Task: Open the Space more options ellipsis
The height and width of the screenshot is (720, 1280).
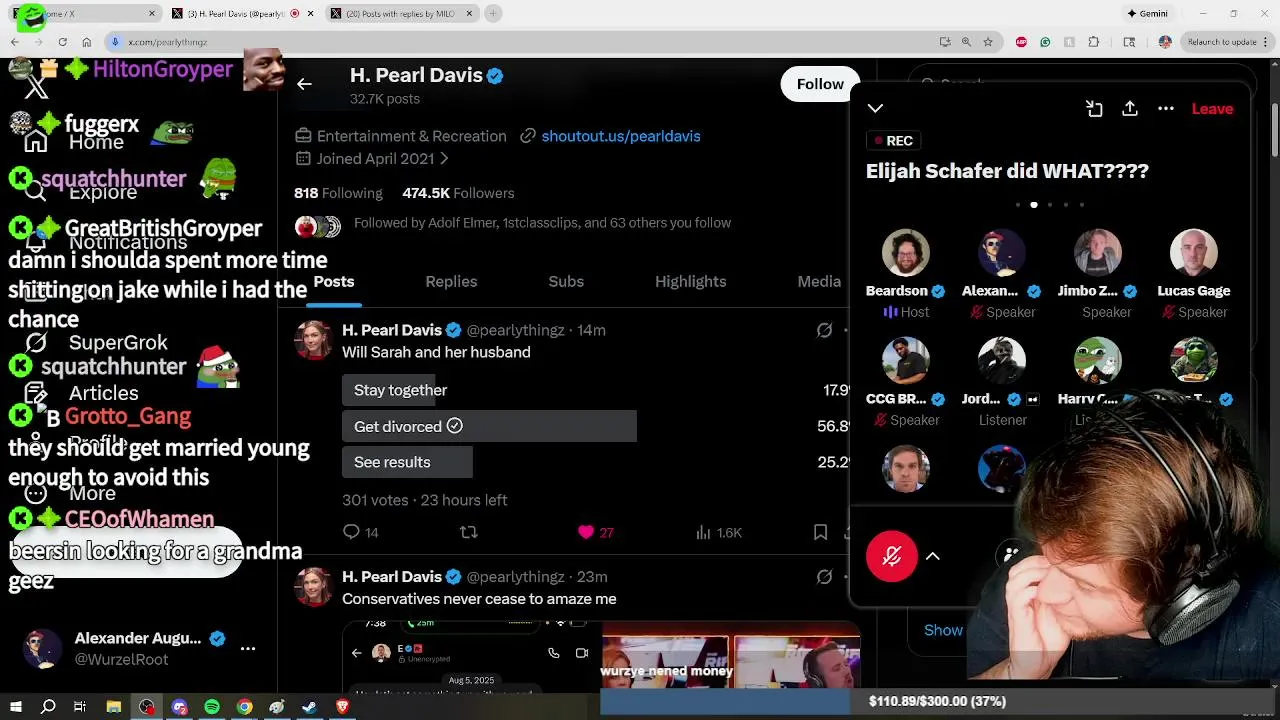Action: pos(1166,108)
